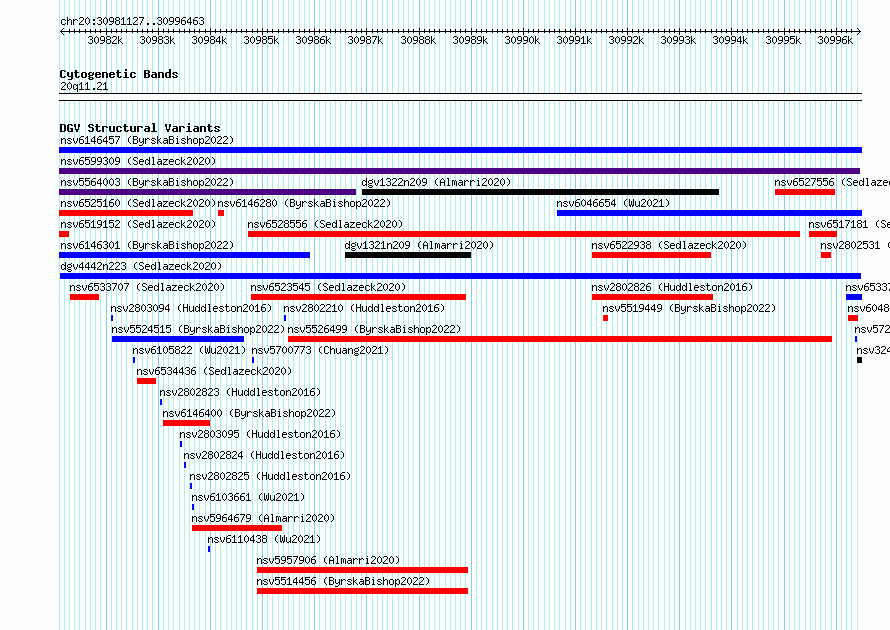This screenshot has width=890, height=630.
Task: Click nsv2803095 (Huddleston2016) label
Action: tap(260, 434)
